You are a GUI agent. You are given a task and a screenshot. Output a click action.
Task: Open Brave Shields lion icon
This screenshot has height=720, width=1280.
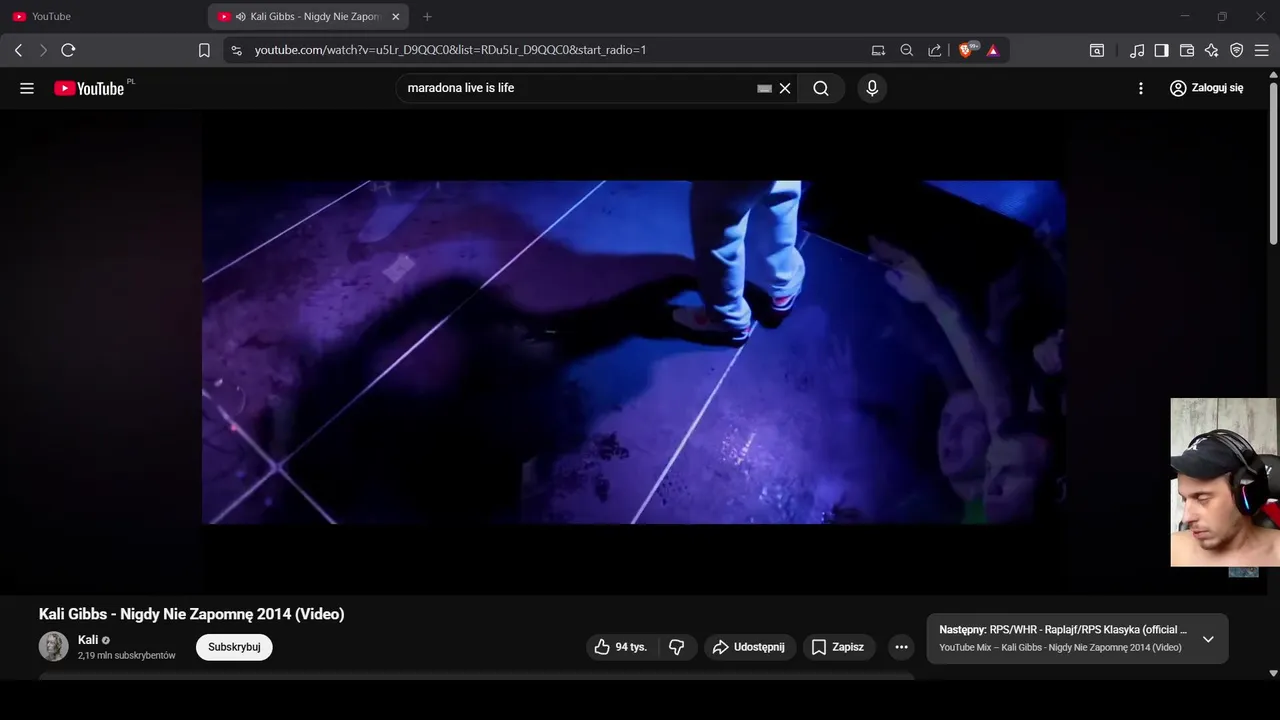(x=967, y=50)
